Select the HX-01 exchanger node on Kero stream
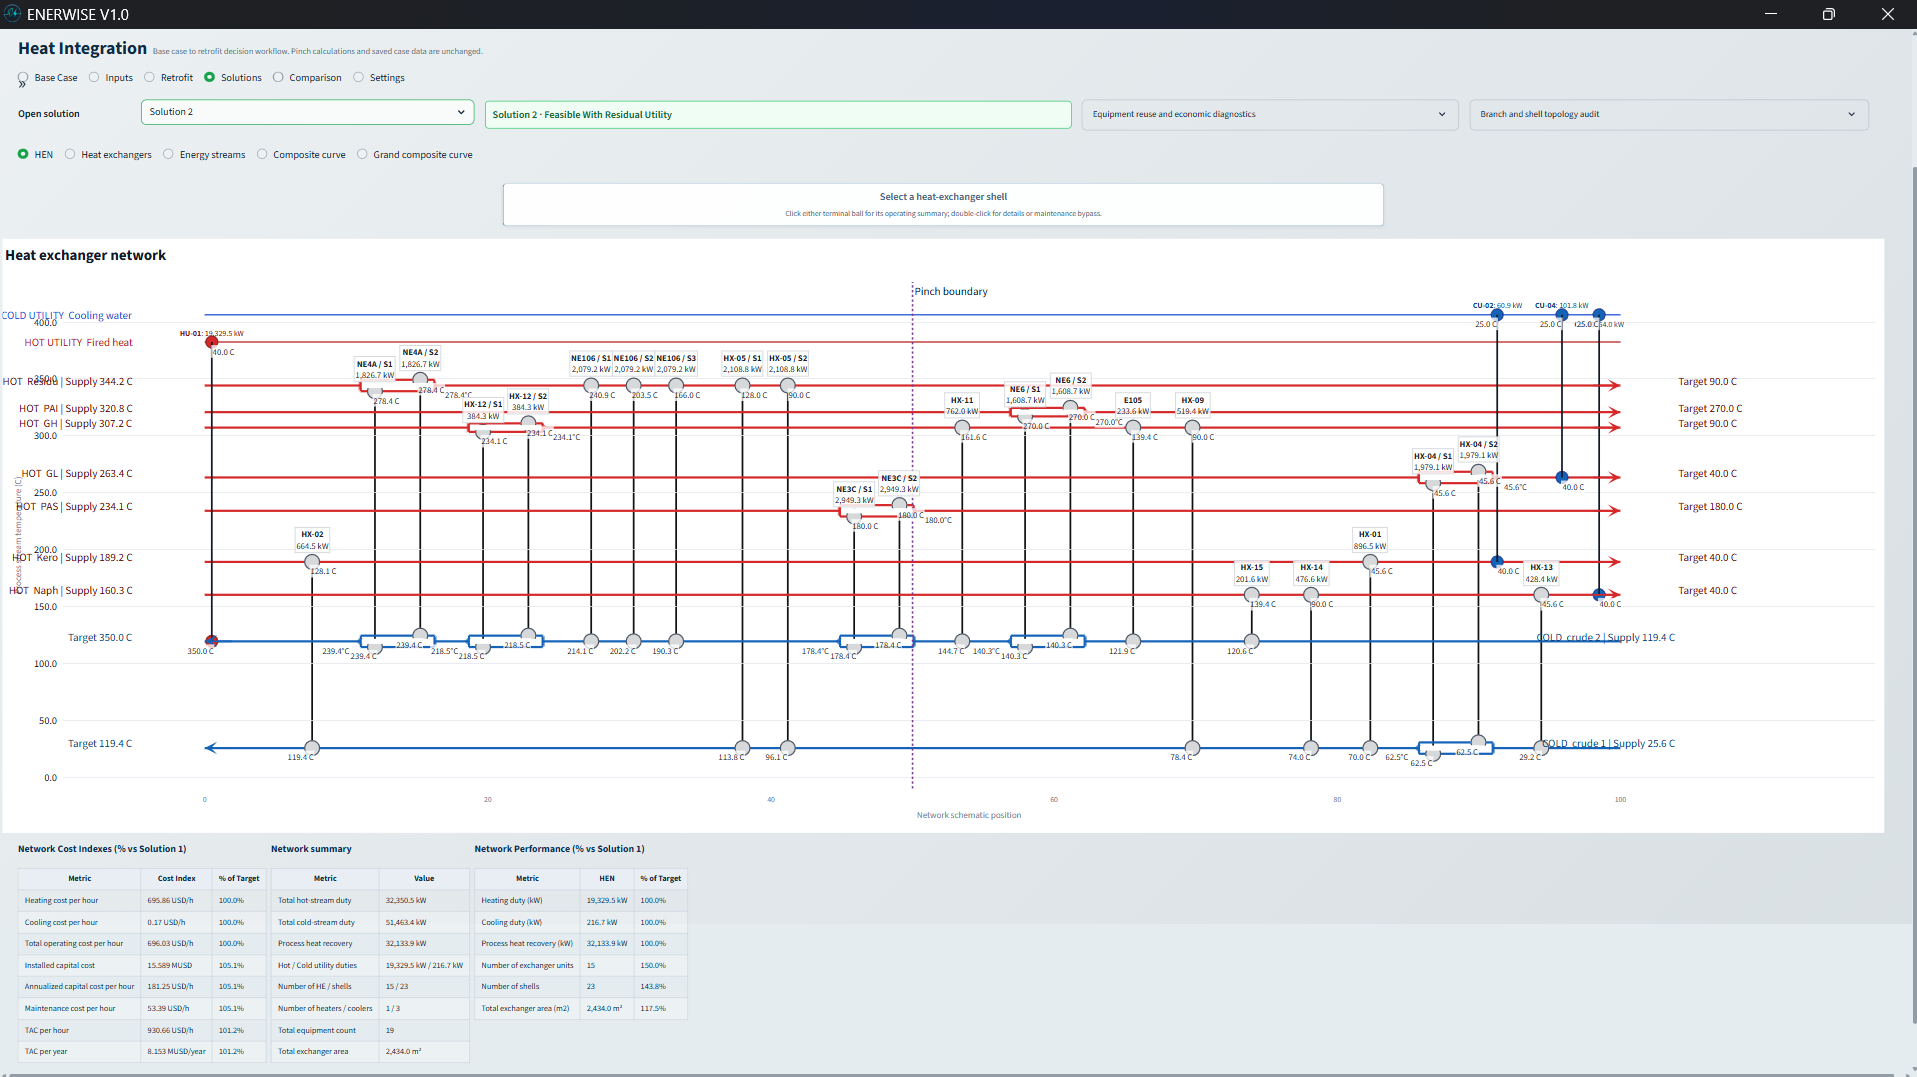Image resolution: width=1917 pixels, height=1077 pixels. point(1370,562)
